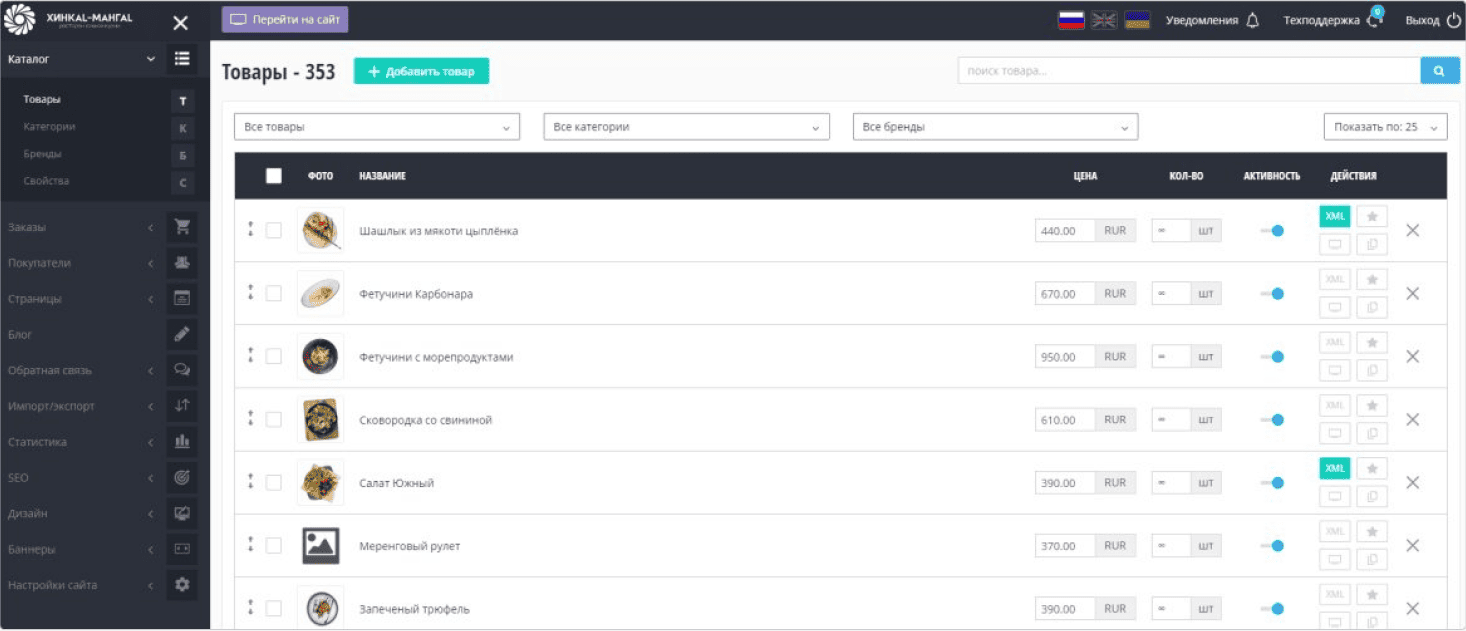
Task: Open the Statistics bar chart icon
Action: coord(182,441)
